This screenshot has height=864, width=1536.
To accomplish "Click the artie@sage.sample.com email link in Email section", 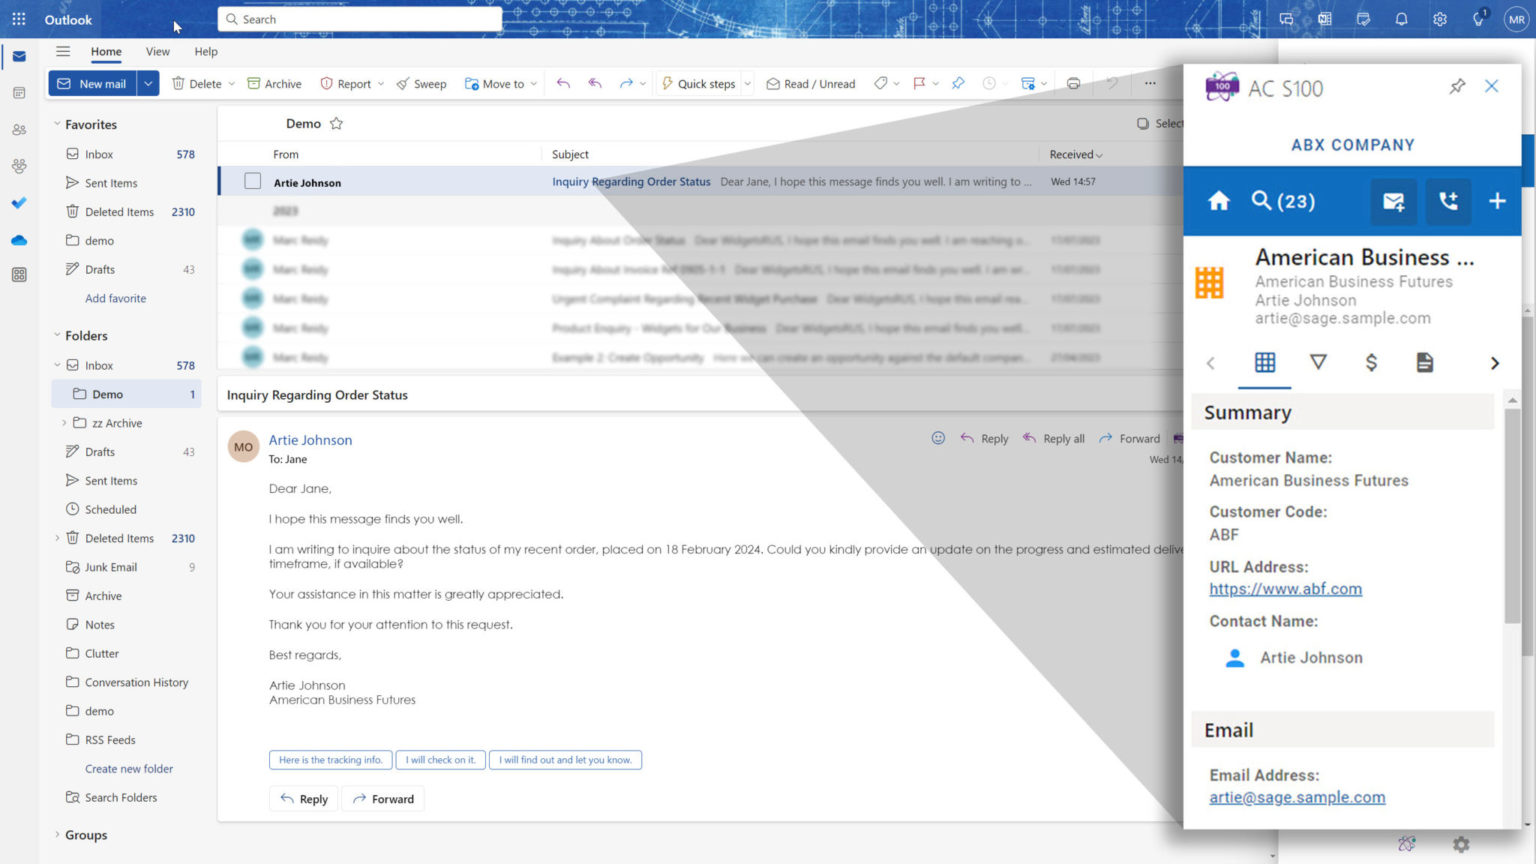I will (1297, 797).
